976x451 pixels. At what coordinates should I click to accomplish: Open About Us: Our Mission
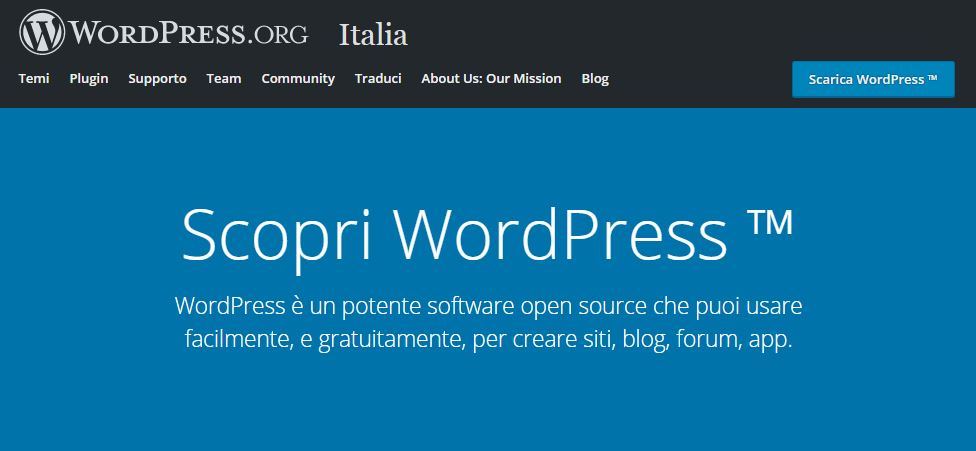pyautogui.click(x=491, y=78)
